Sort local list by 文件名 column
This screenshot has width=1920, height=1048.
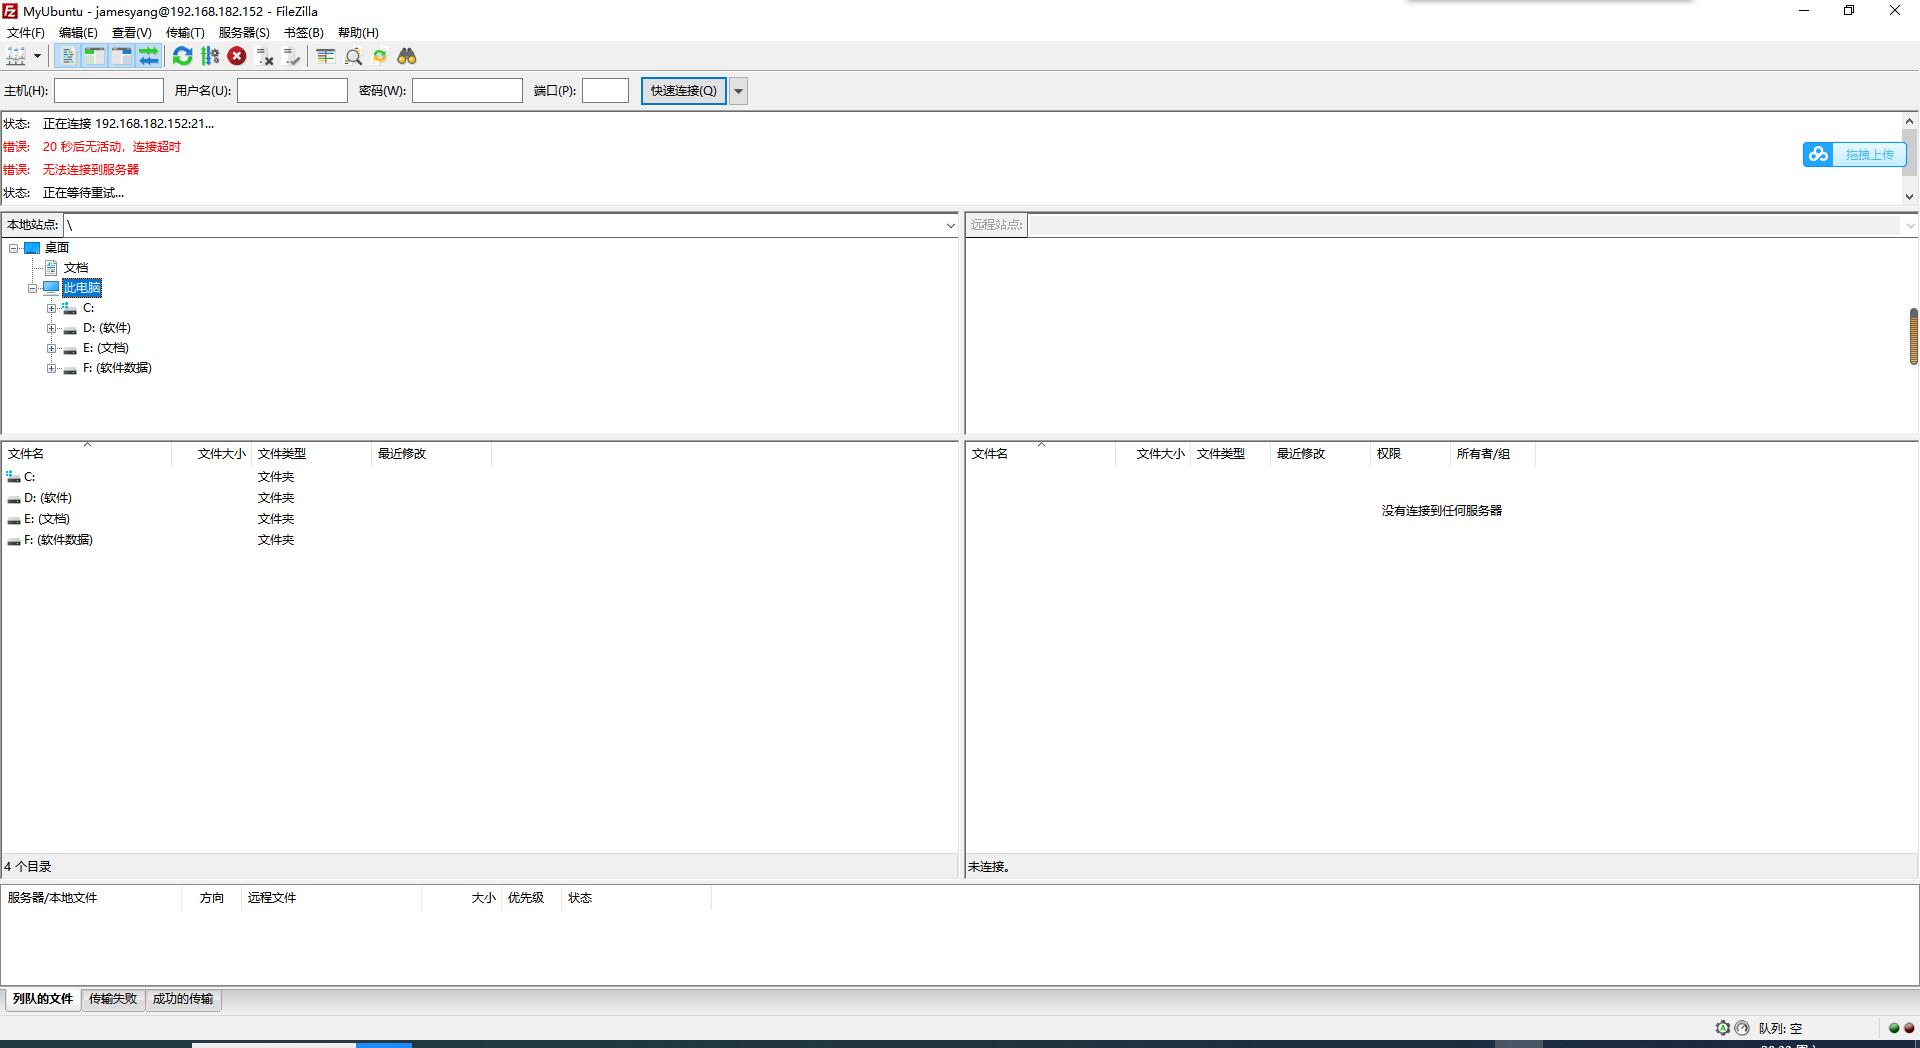pyautogui.click(x=87, y=454)
